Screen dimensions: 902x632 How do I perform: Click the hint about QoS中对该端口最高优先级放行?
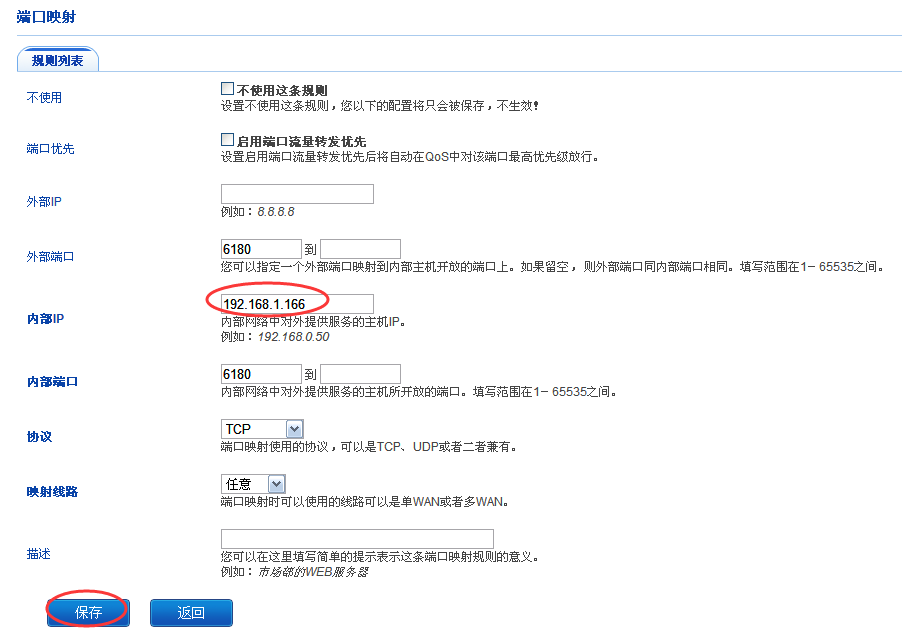(410, 156)
